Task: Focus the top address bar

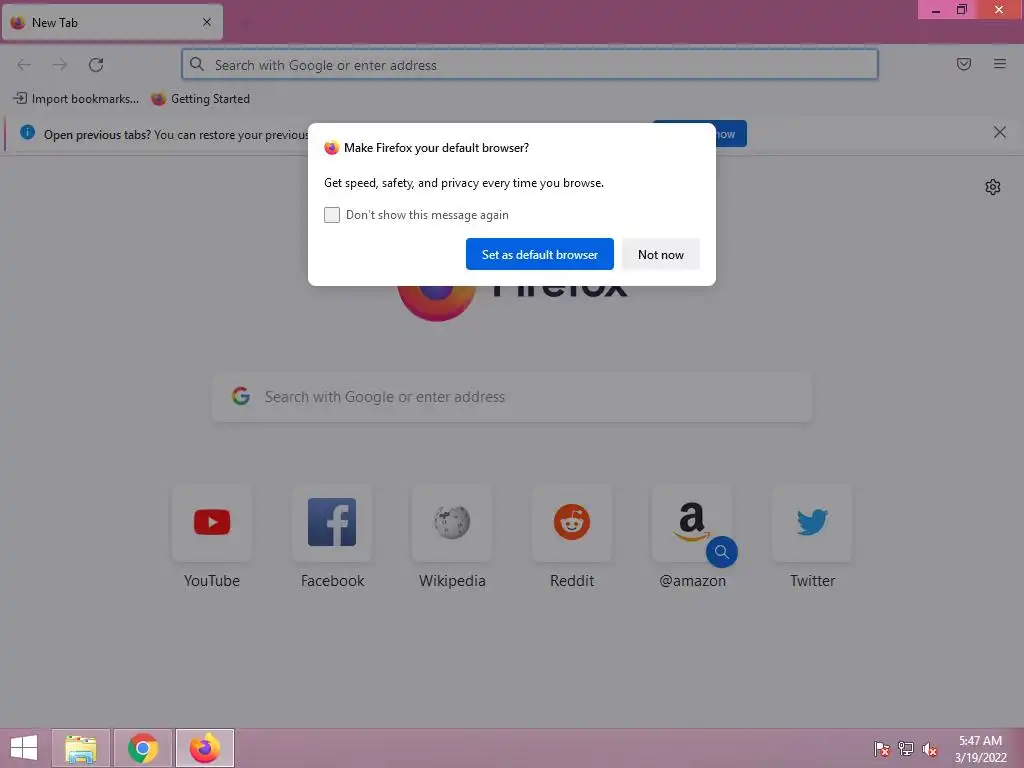Action: [x=530, y=65]
